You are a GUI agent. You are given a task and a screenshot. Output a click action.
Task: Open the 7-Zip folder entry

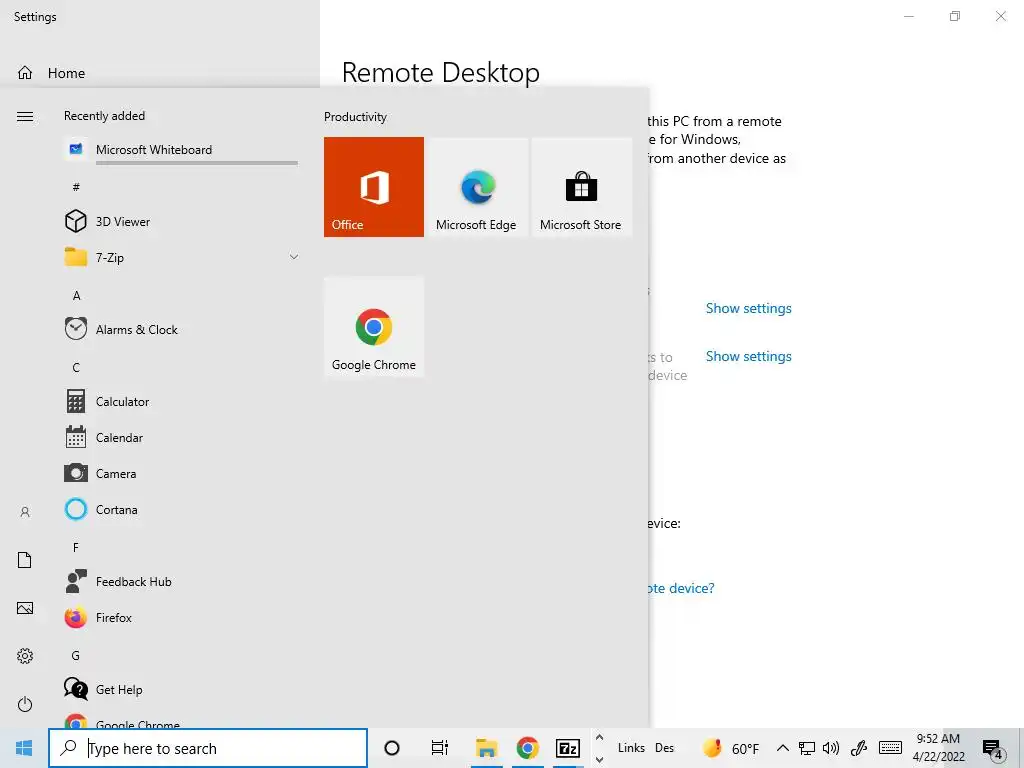pyautogui.click(x=181, y=257)
